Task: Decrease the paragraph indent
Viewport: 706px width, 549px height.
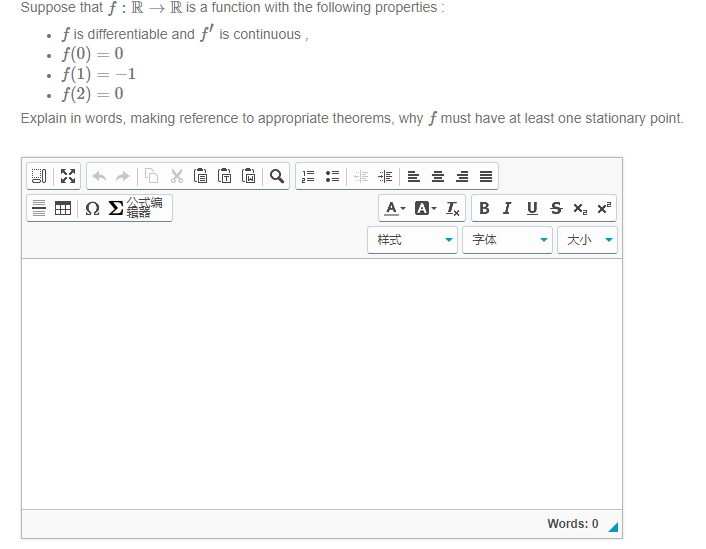Action: [x=361, y=176]
